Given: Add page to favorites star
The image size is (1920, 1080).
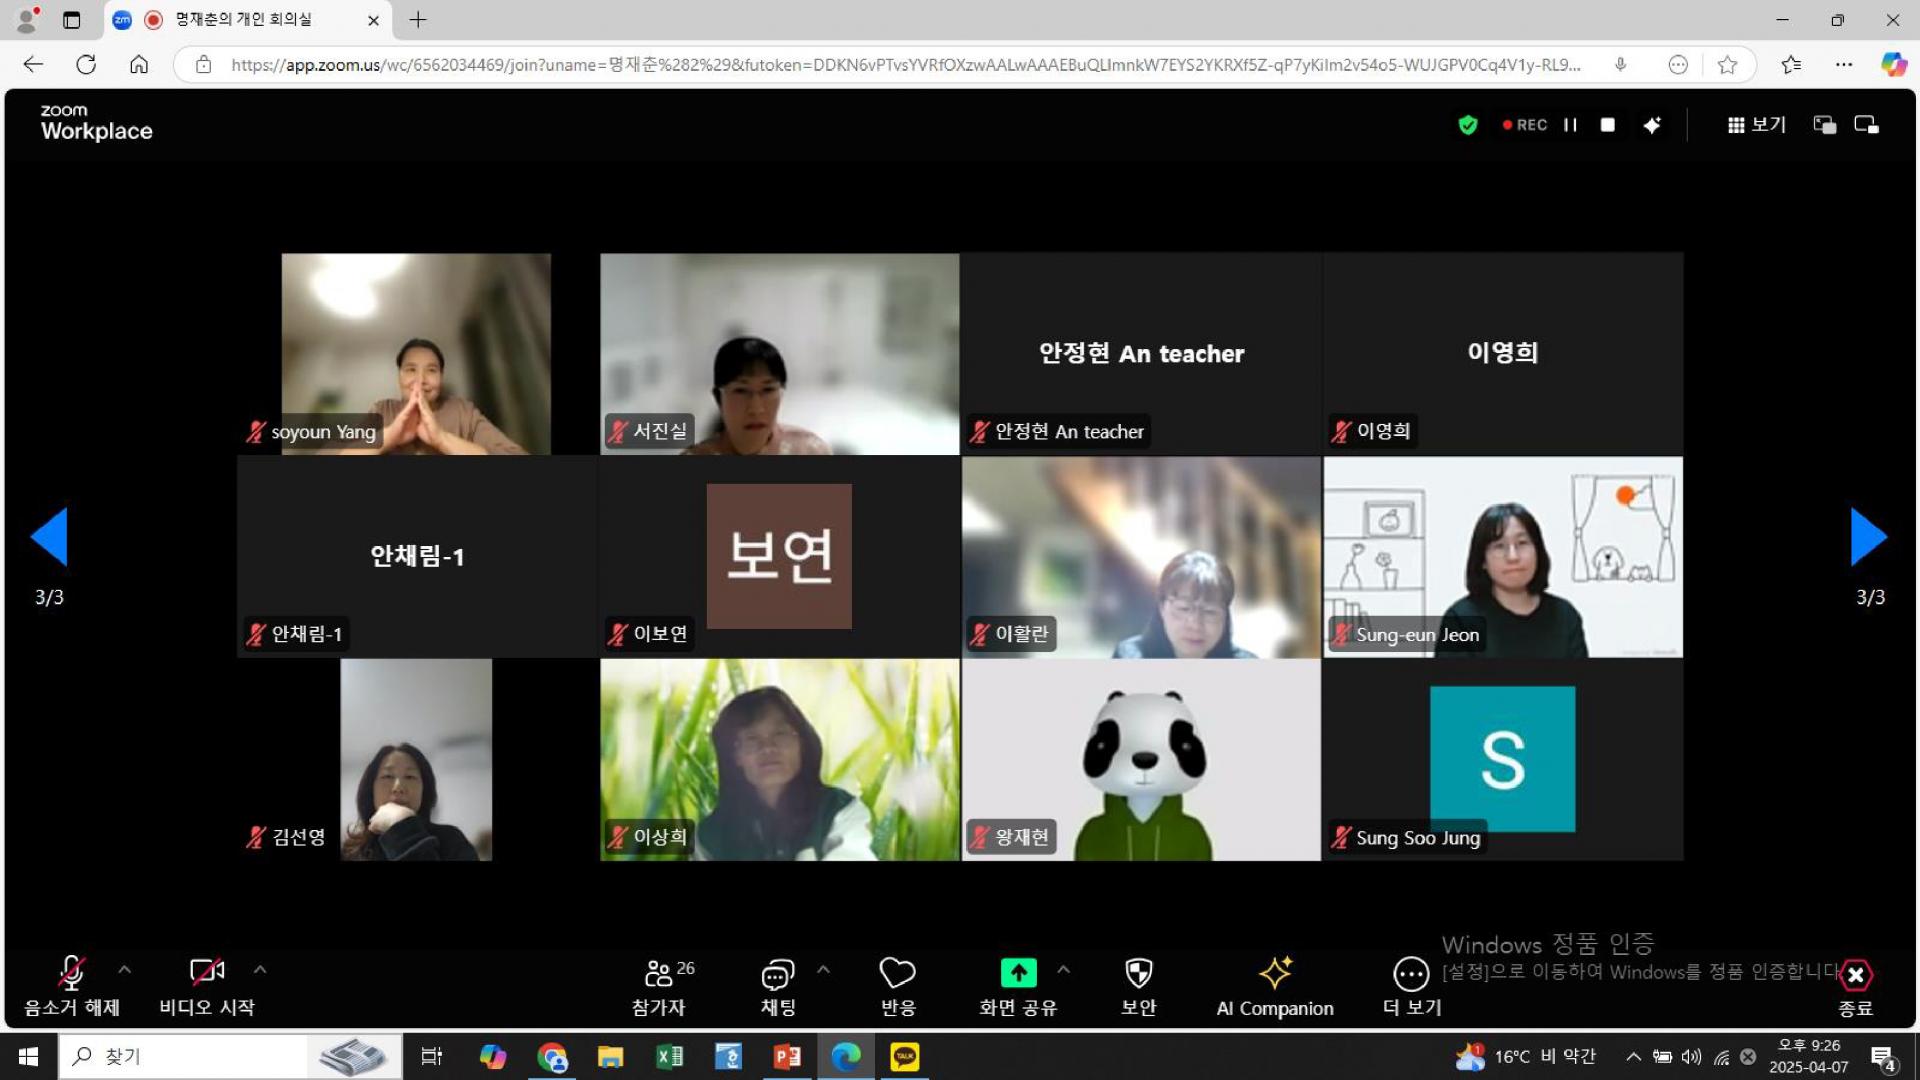Looking at the screenshot, I should coord(1727,65).
